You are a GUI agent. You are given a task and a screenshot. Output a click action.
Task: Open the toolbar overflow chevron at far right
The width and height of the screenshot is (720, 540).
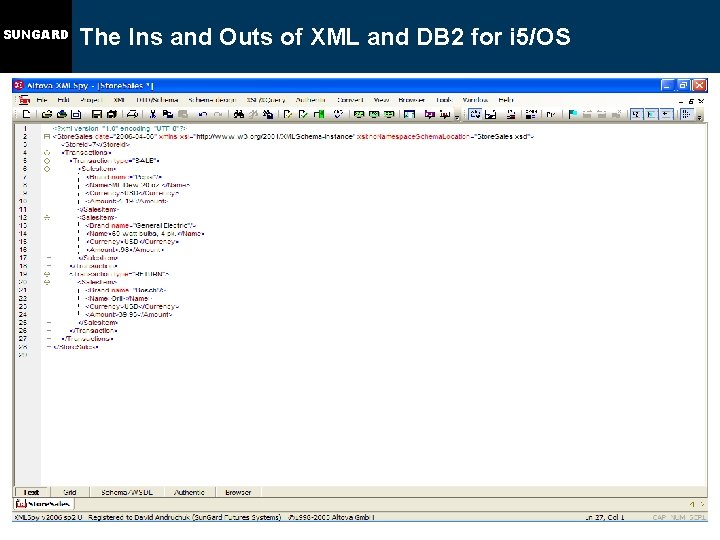(699, 118)
